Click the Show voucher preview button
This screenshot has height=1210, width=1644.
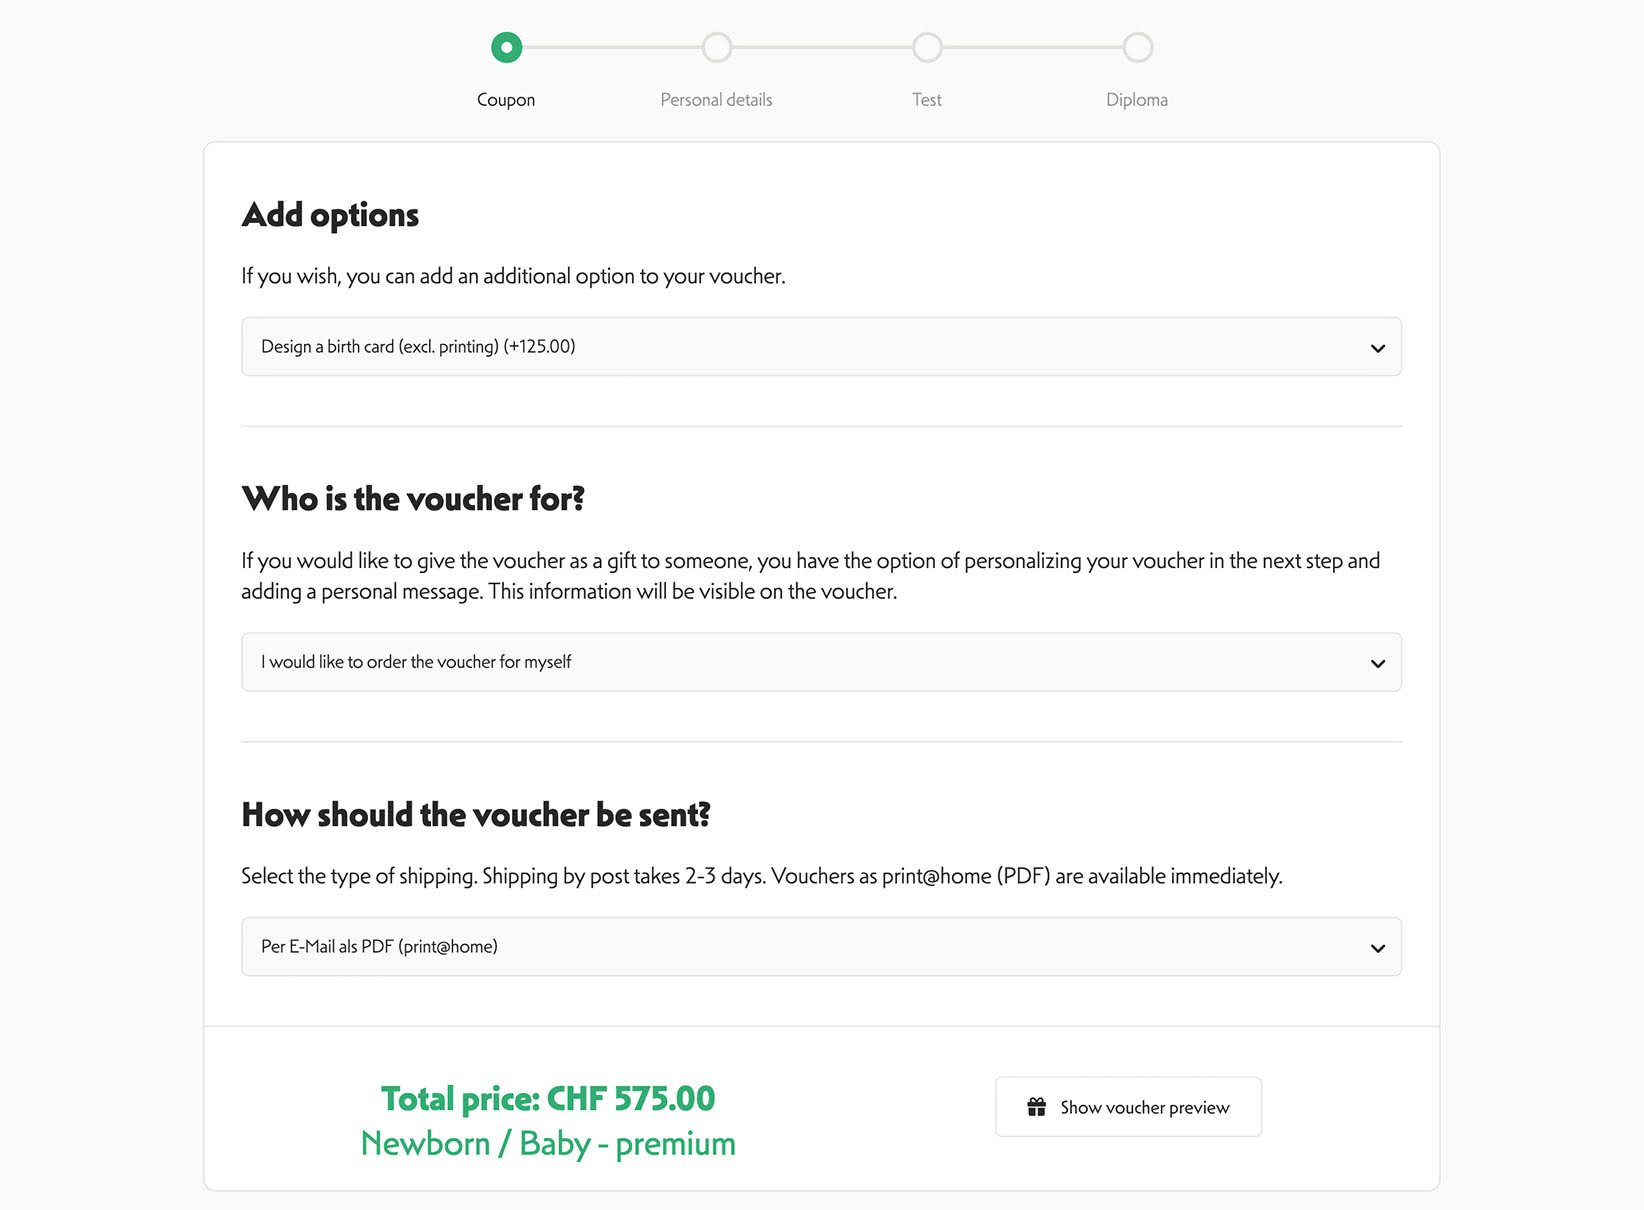coord(1128,1106)
